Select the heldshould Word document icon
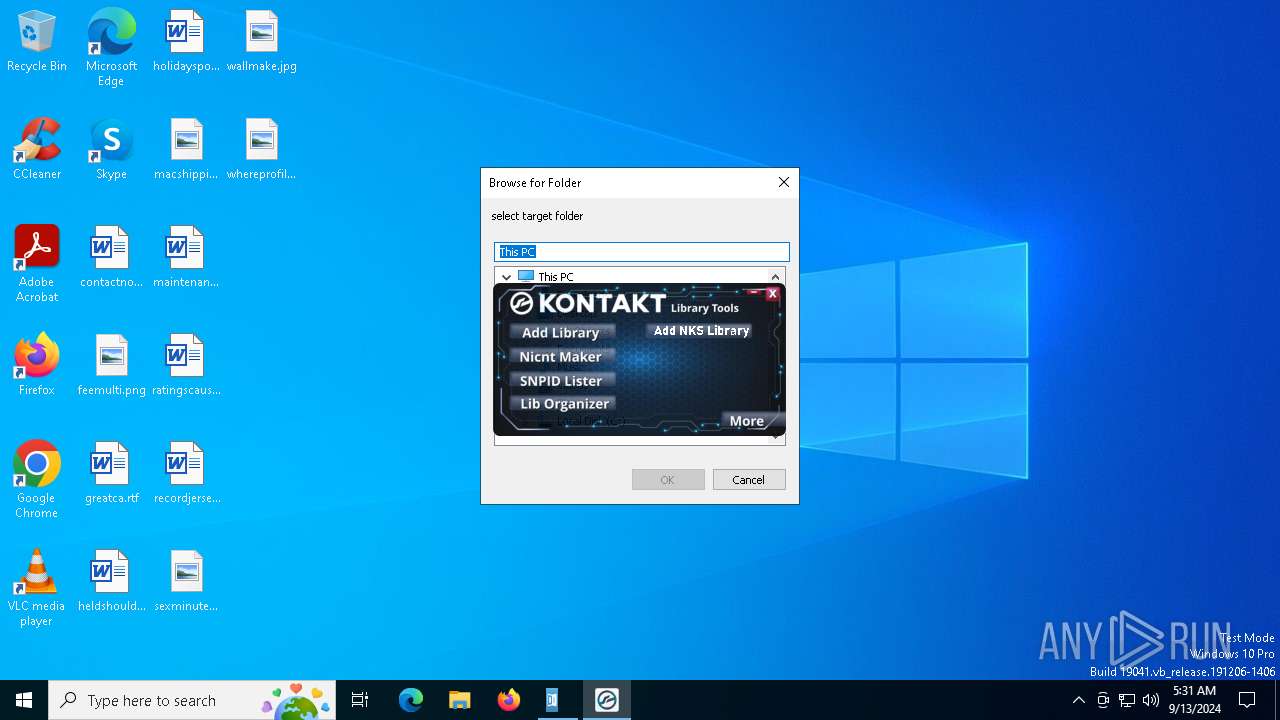This screenshot has width=1280, height=720. tap(111, 581)
